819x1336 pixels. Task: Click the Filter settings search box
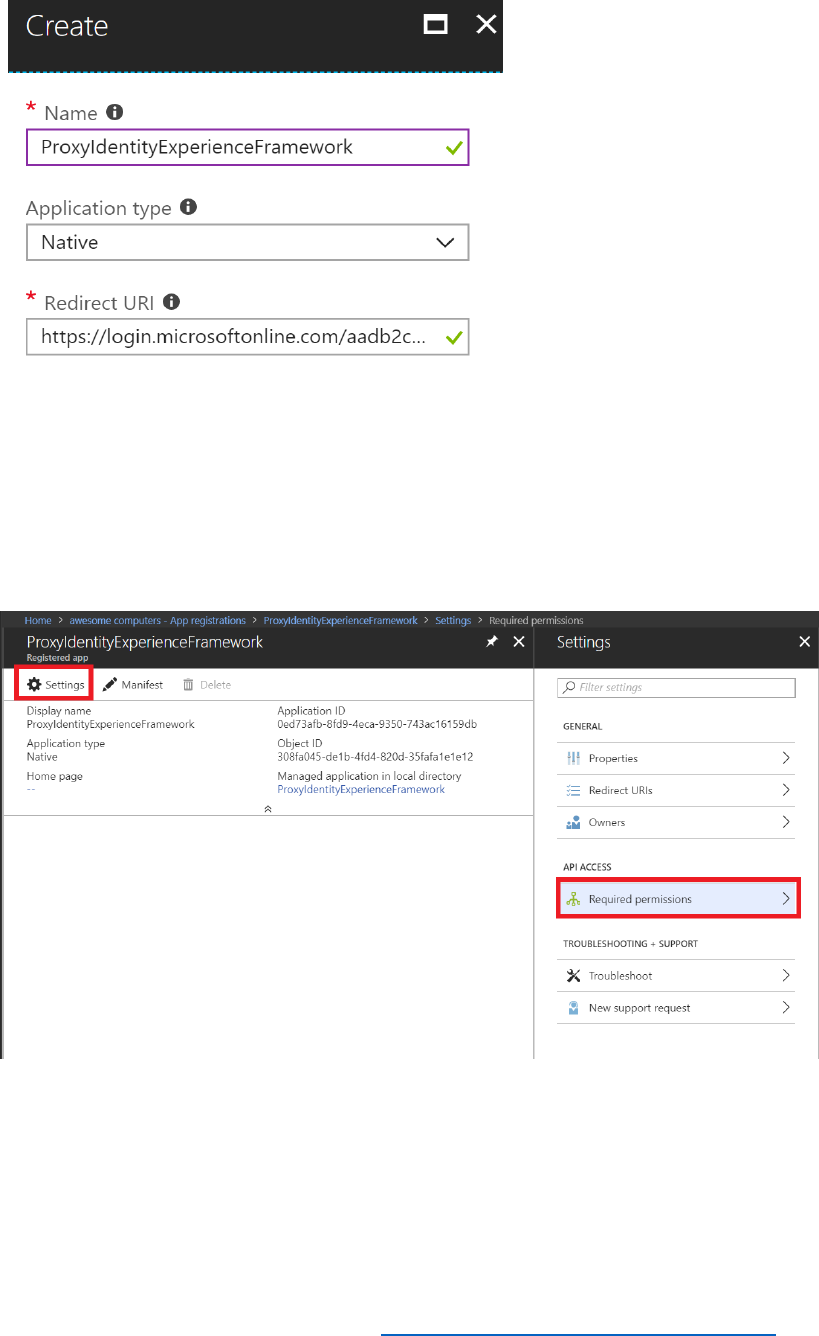coord(676,688)
